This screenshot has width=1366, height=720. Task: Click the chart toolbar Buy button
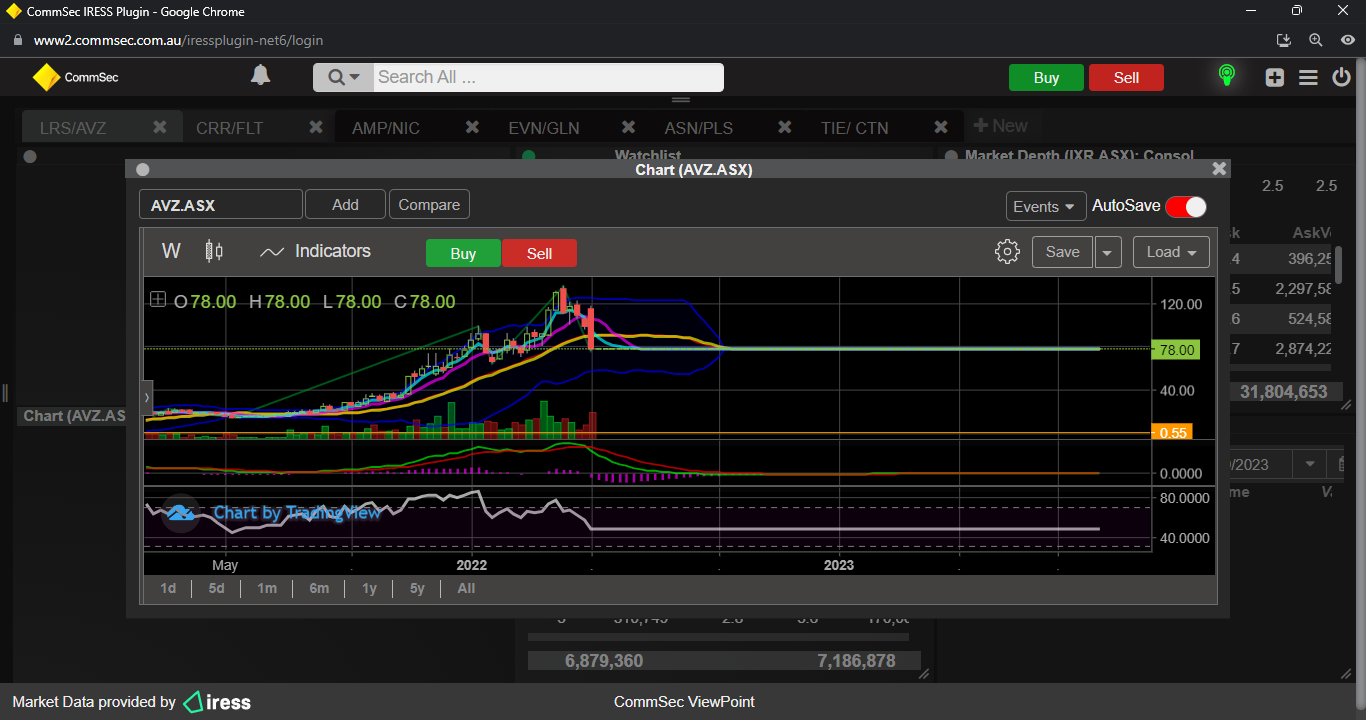(x=463, y=254)
